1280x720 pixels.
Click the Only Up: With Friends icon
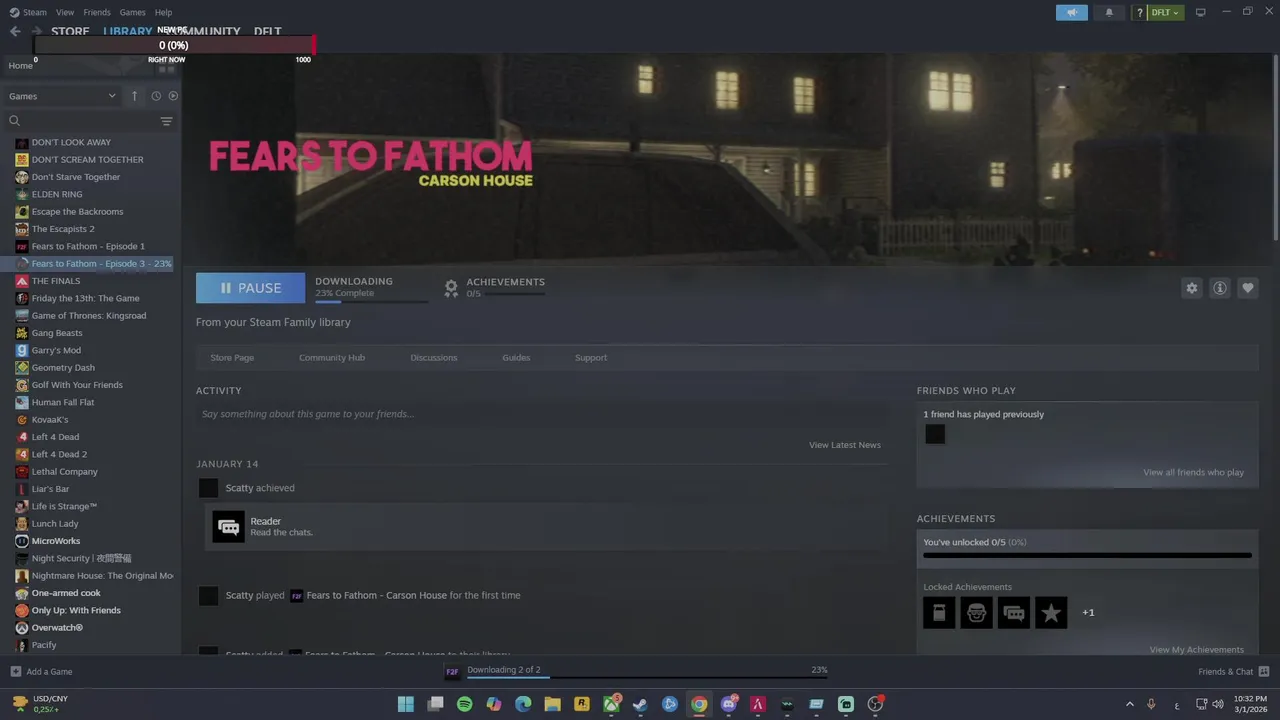click(22, 610)
